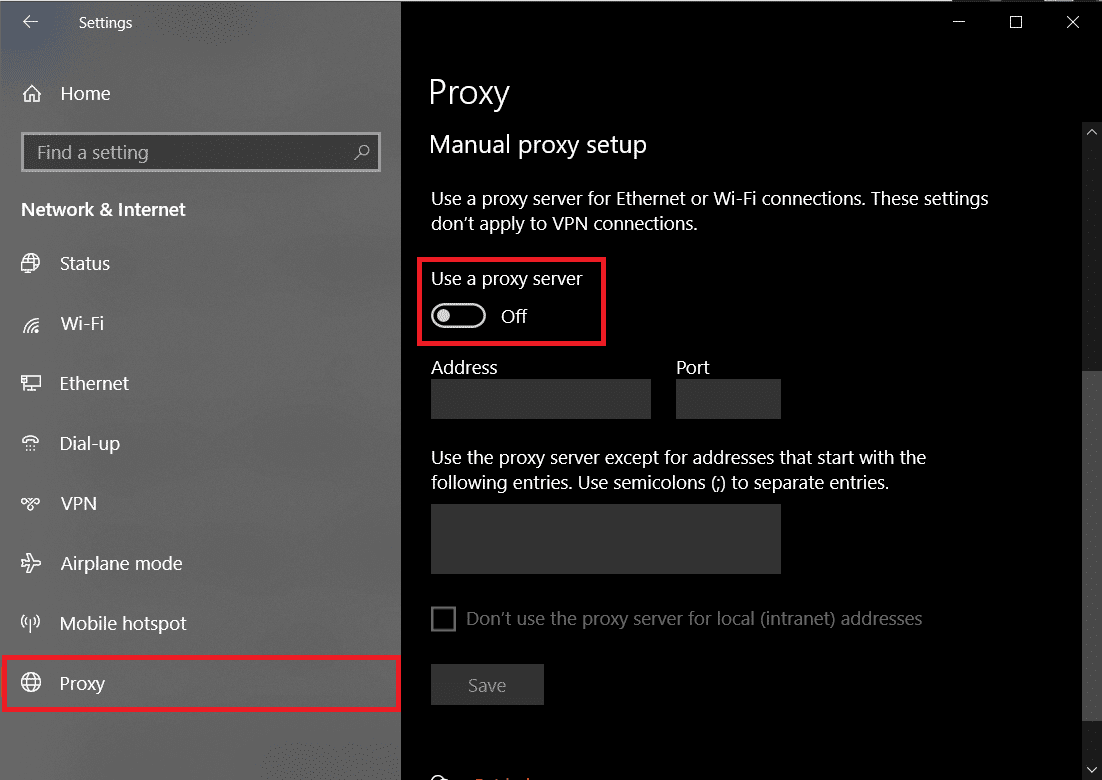The width and height of the screenshot is (1102, 780).
Task: Click the exceptions list text area
Action: click(605, 538)
